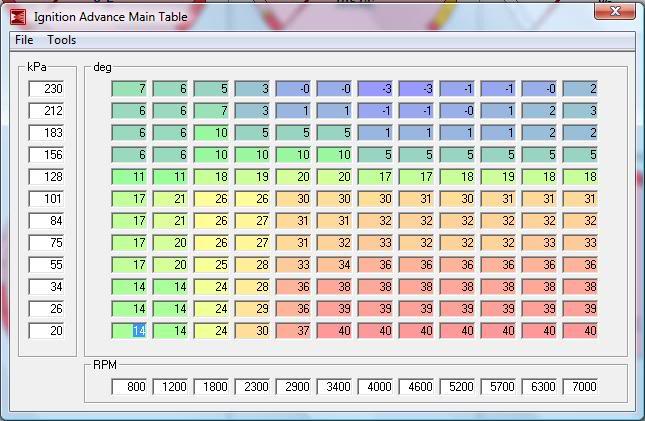Edit the 4000 RPM axis field
The image size is (645, 421).
(x=375, y=386)
